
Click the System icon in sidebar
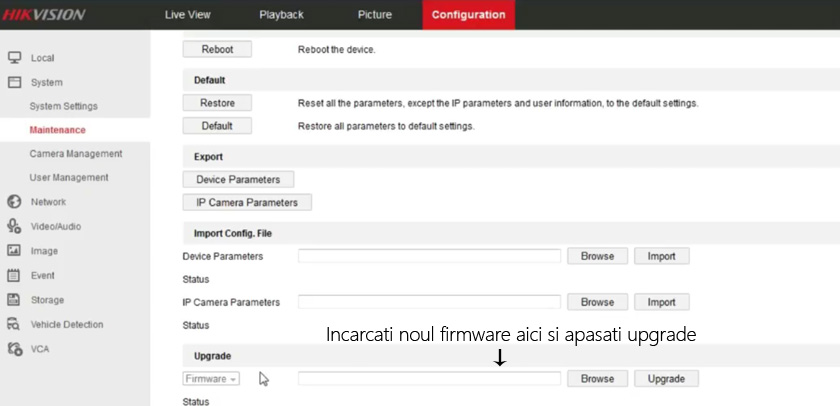coord(14,82)
